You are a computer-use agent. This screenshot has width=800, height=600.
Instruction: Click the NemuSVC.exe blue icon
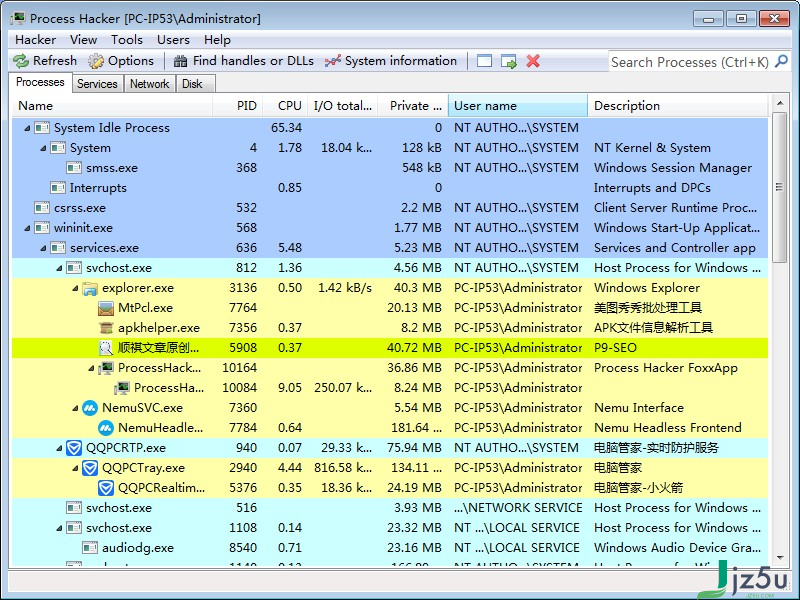point(90,408)
